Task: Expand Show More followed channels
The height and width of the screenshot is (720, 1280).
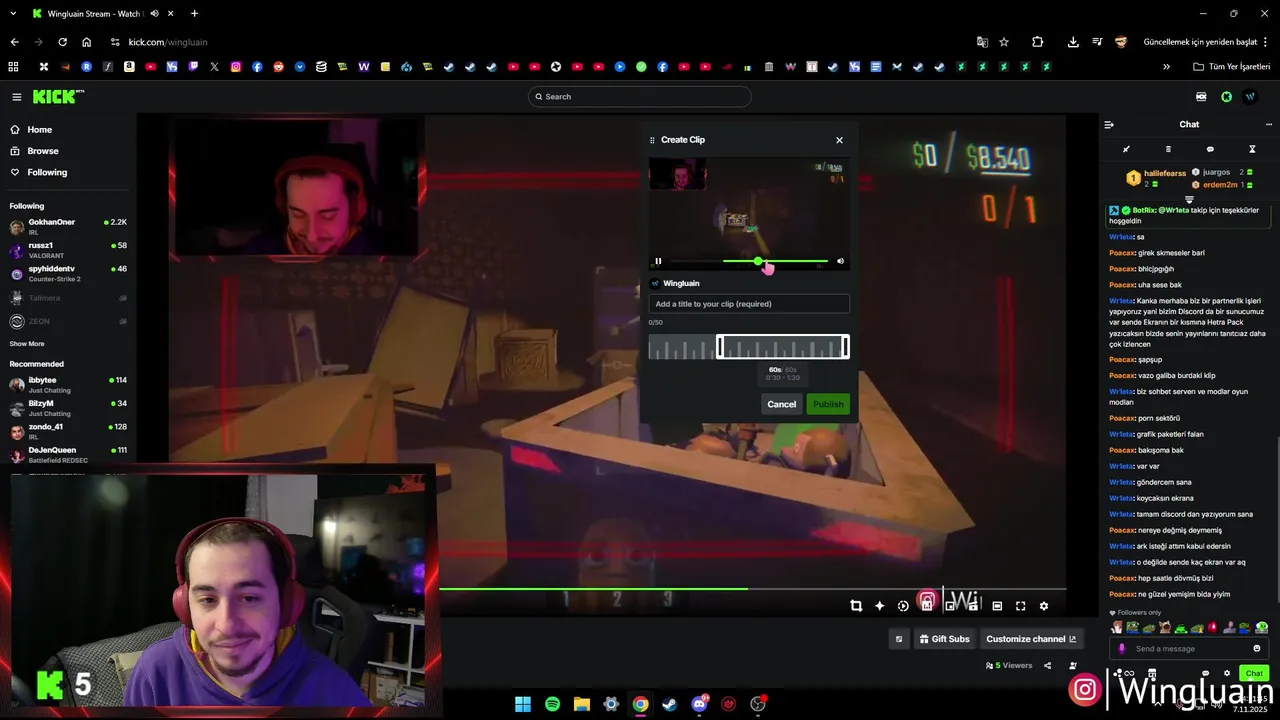Action: pos(27,344)
